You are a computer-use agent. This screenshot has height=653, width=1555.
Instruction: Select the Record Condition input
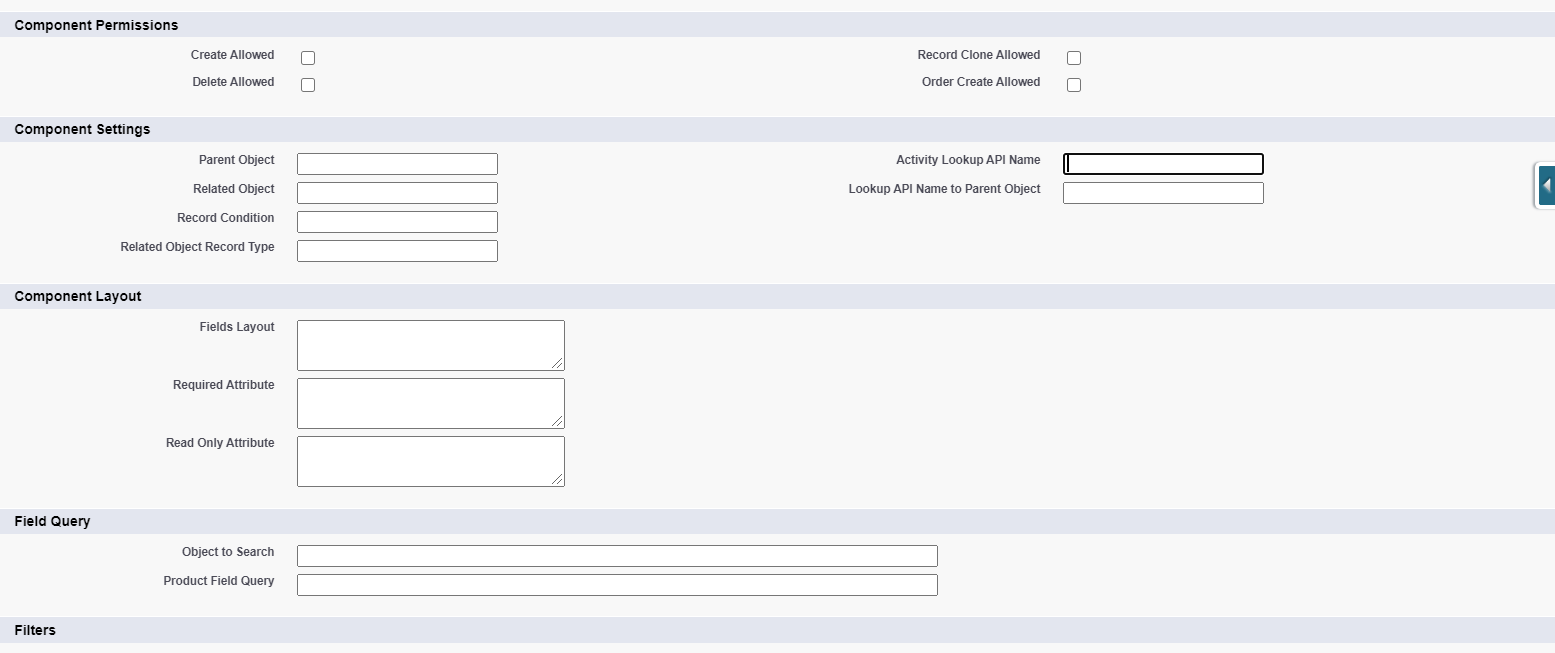point(397,222)
